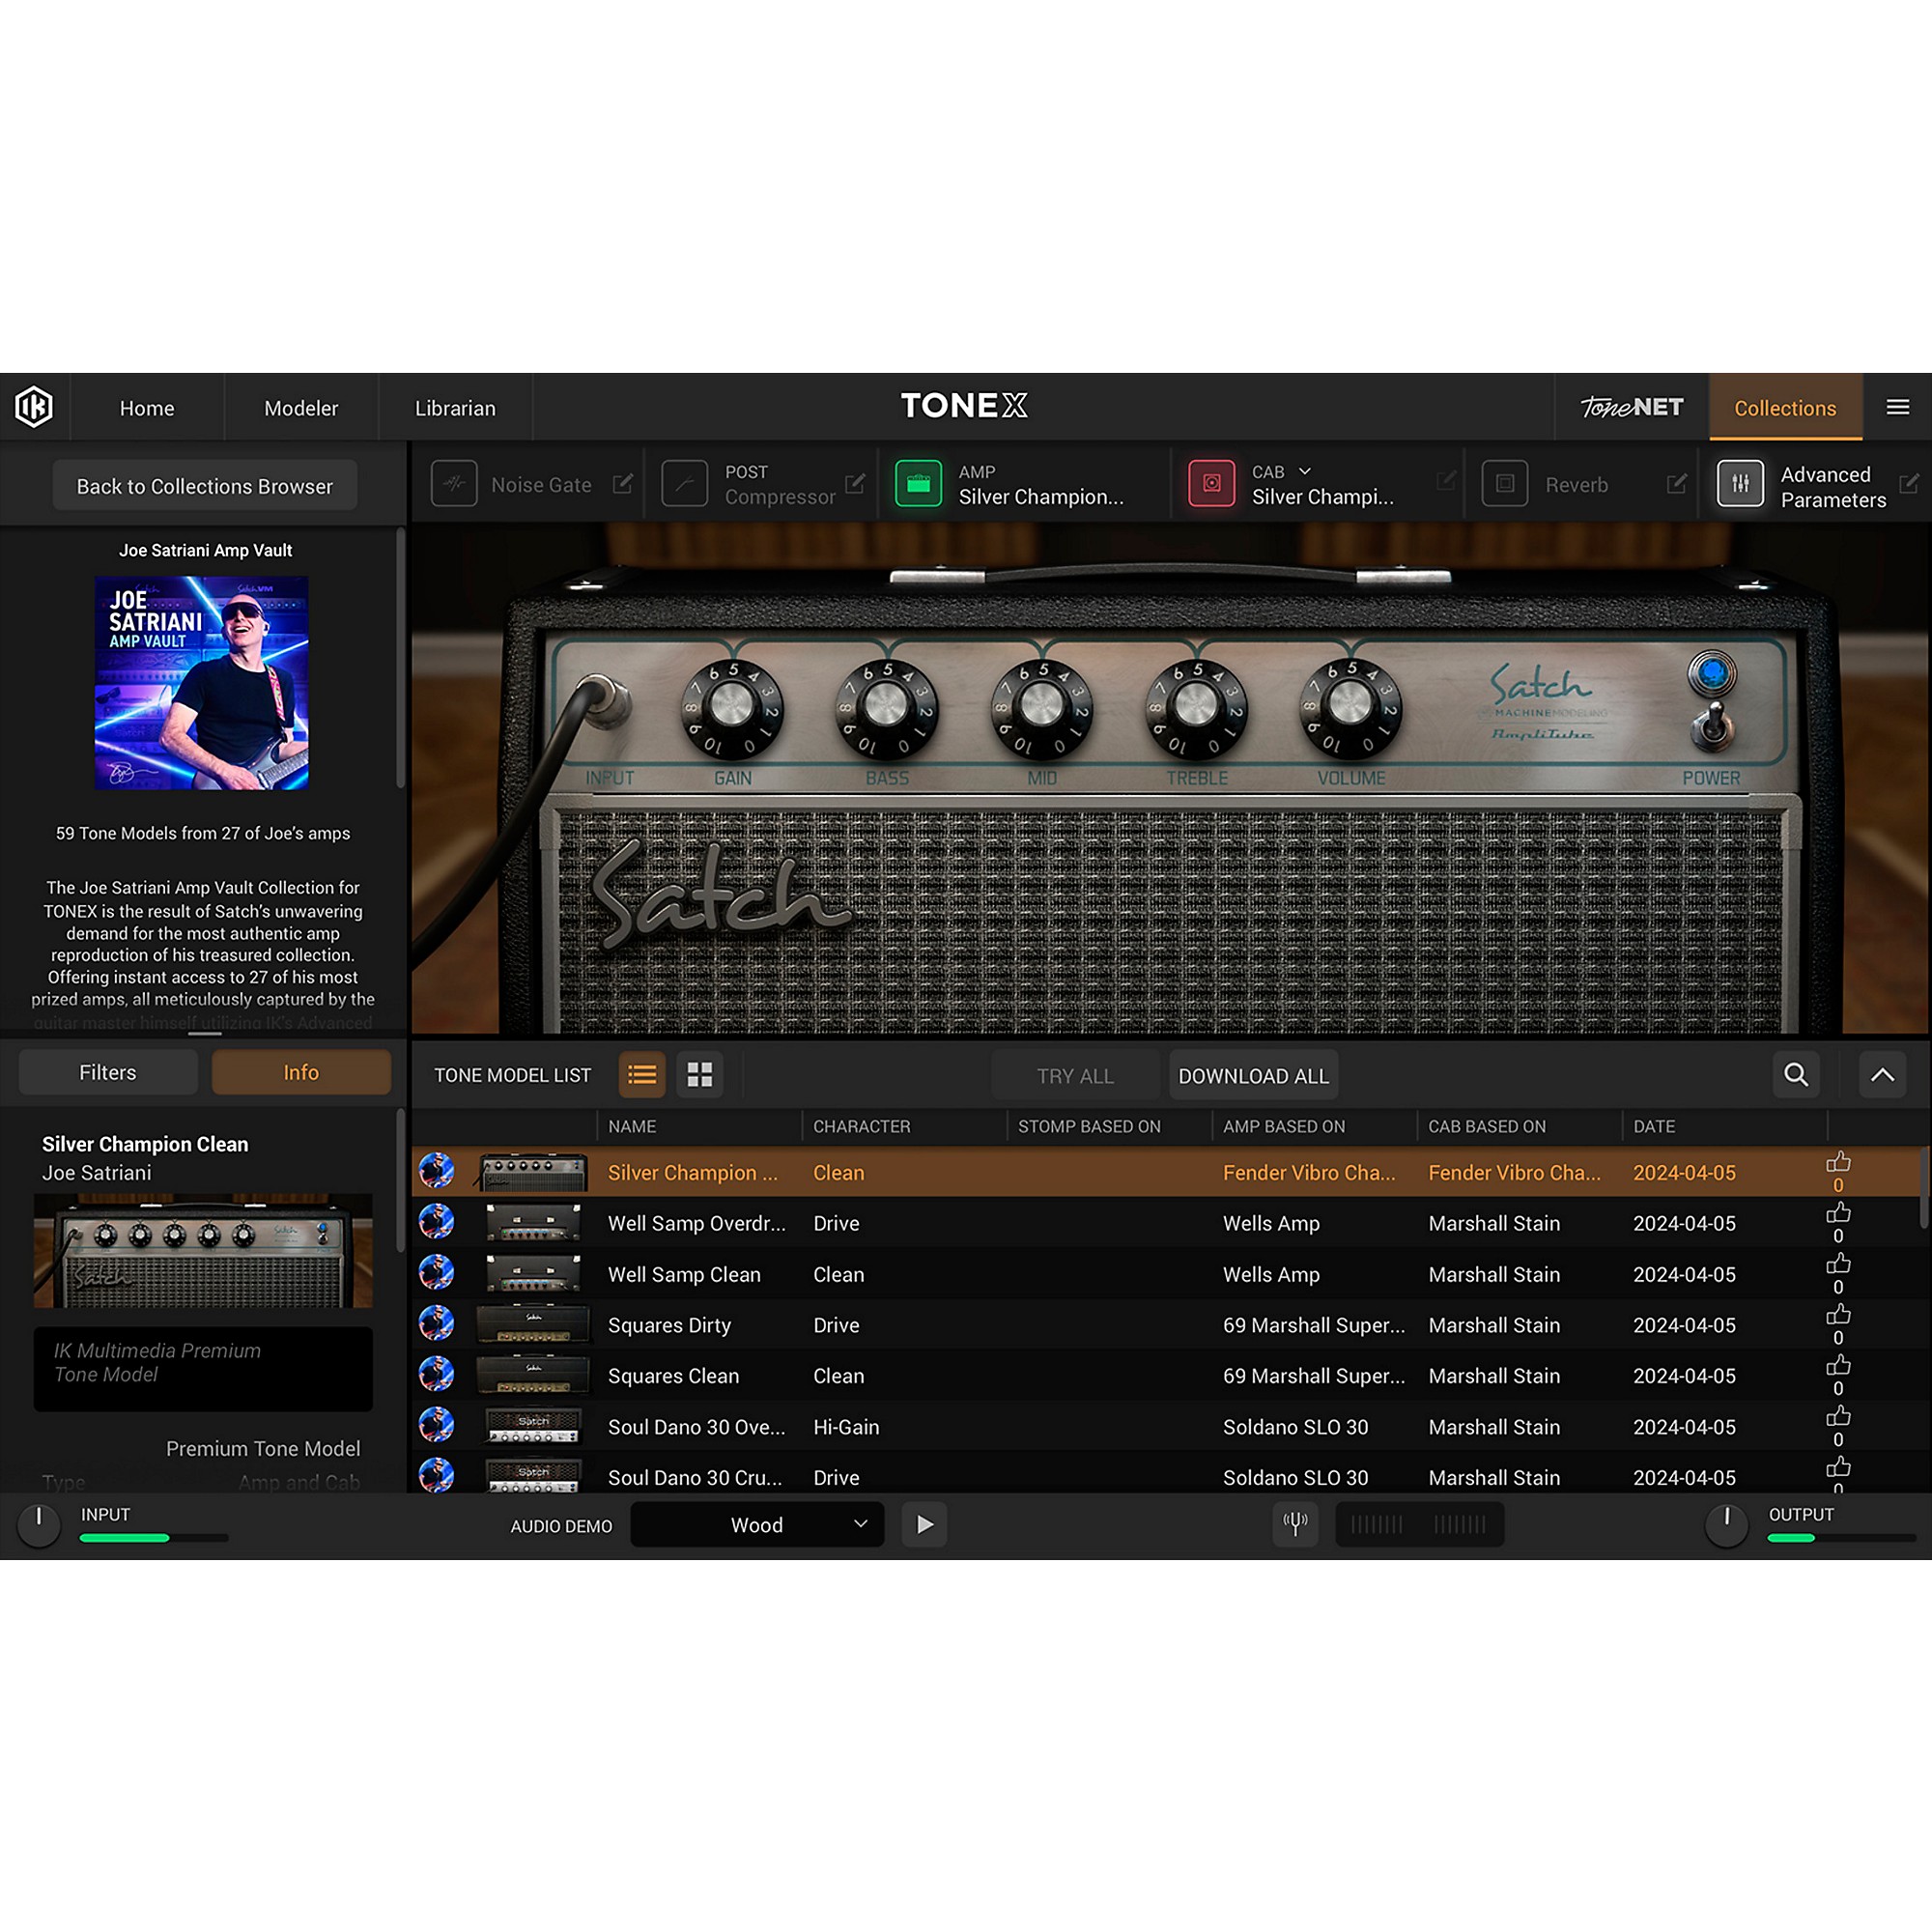Play the audio demo
This screenshot has height=1932, width=1932.
(925, 1524)
